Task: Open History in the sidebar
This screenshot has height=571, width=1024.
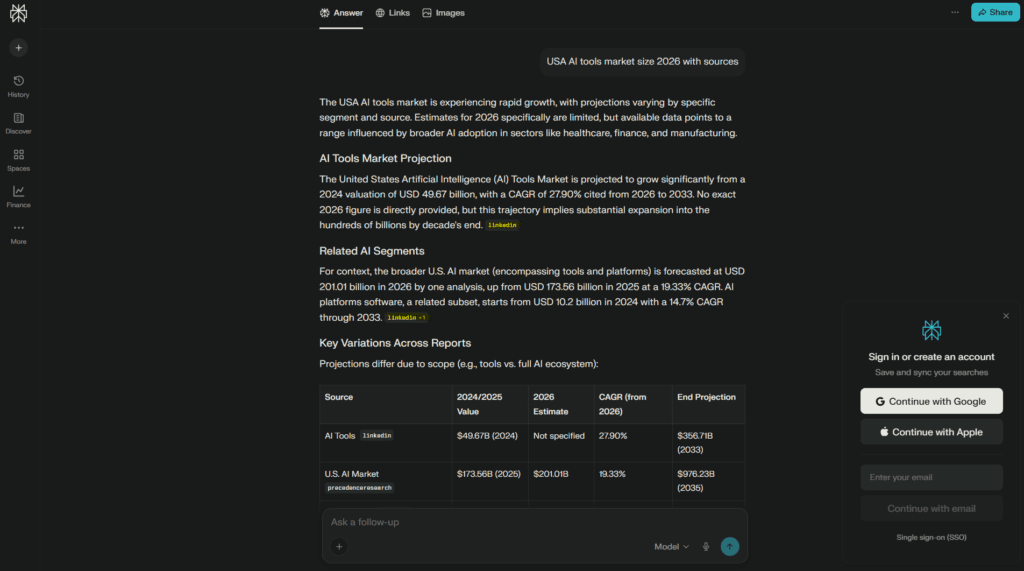Action: [18, 86]
